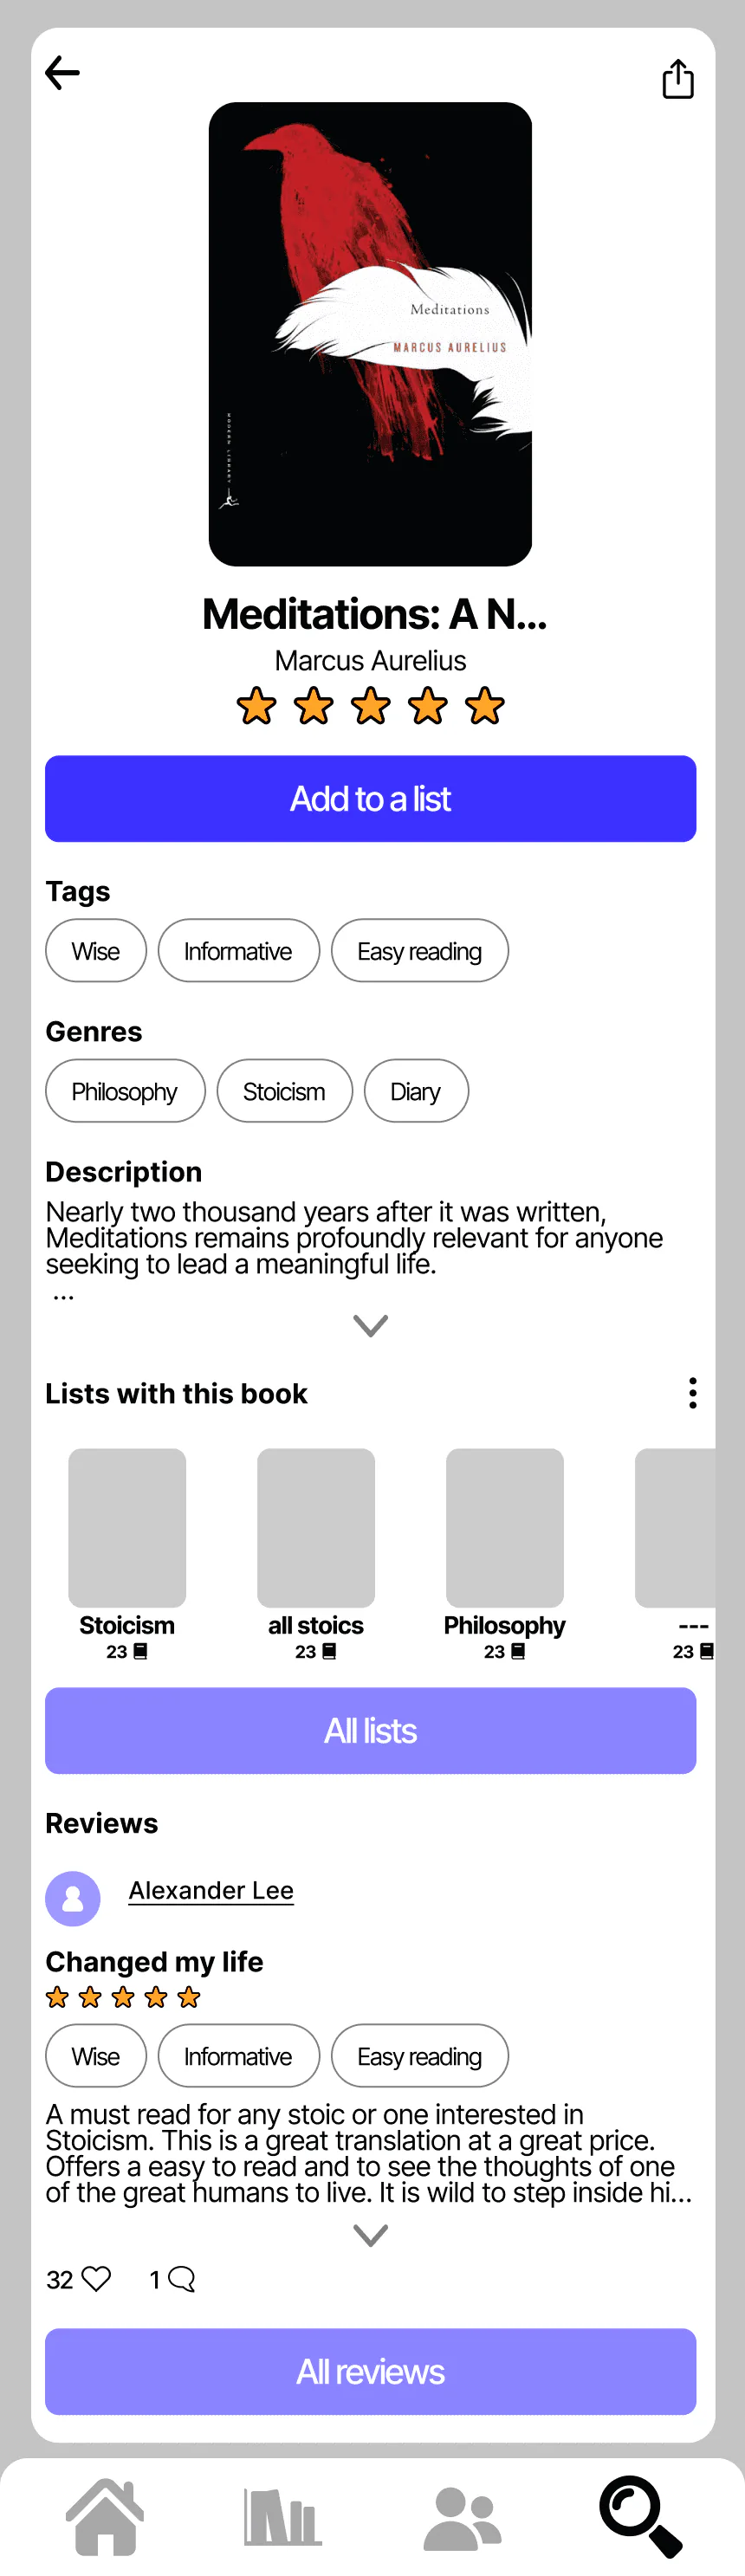Expand Alexander Lee's full review text
Screen dimensions: 745x2576
coord(370,2235)
